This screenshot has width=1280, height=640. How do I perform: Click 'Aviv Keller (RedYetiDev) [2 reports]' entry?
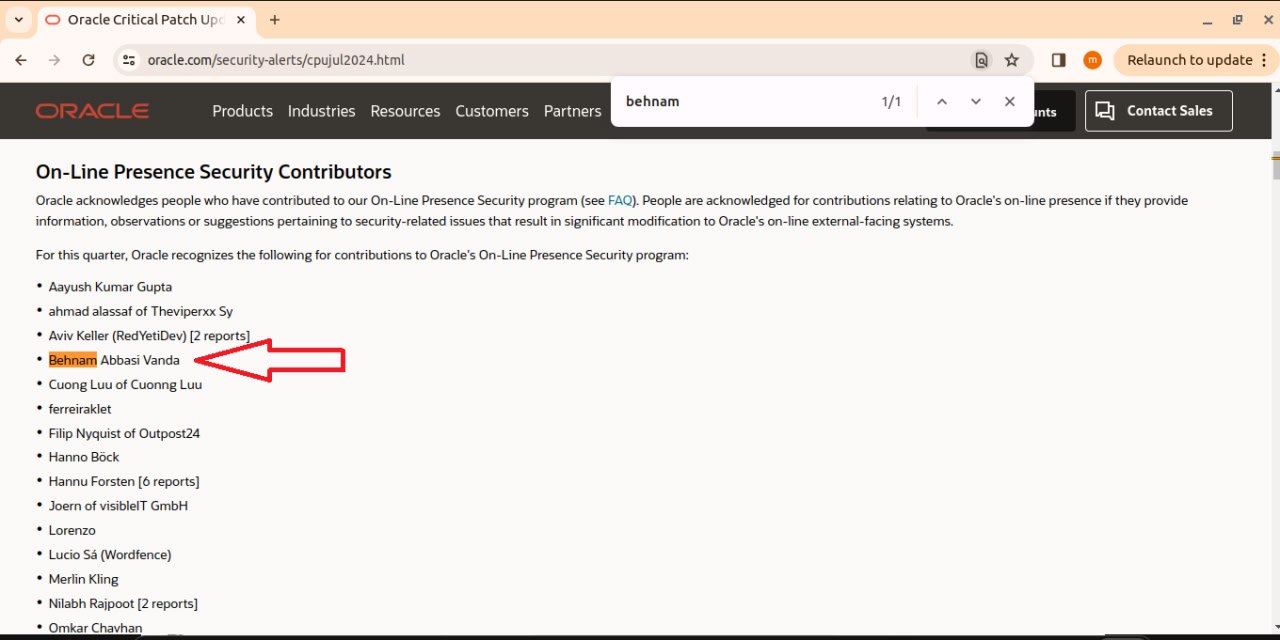coord(149,336)
